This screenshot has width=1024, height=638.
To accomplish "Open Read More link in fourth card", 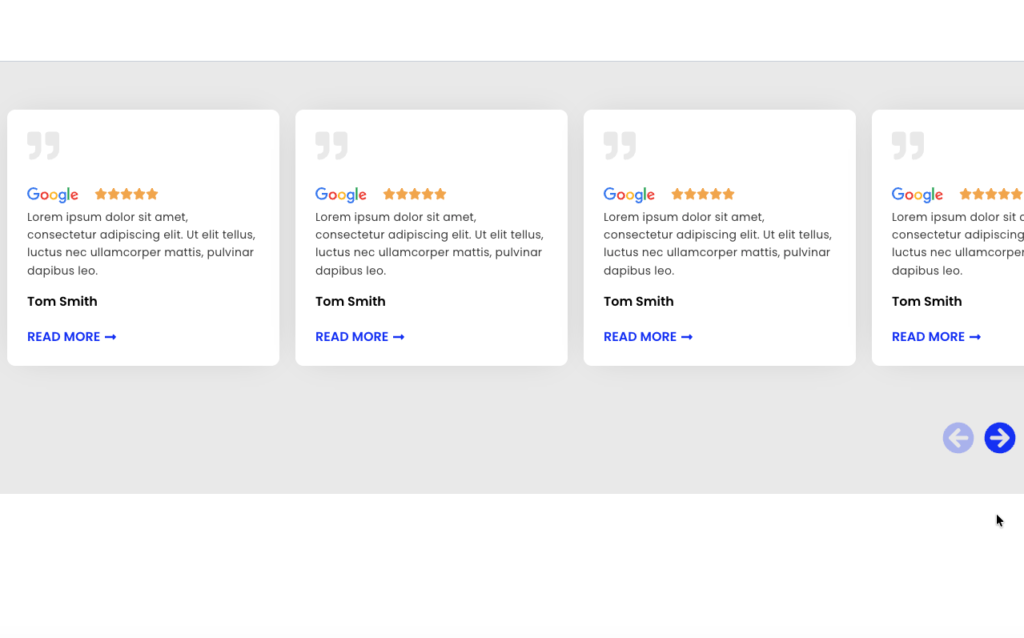I will (x=935, y=337).
